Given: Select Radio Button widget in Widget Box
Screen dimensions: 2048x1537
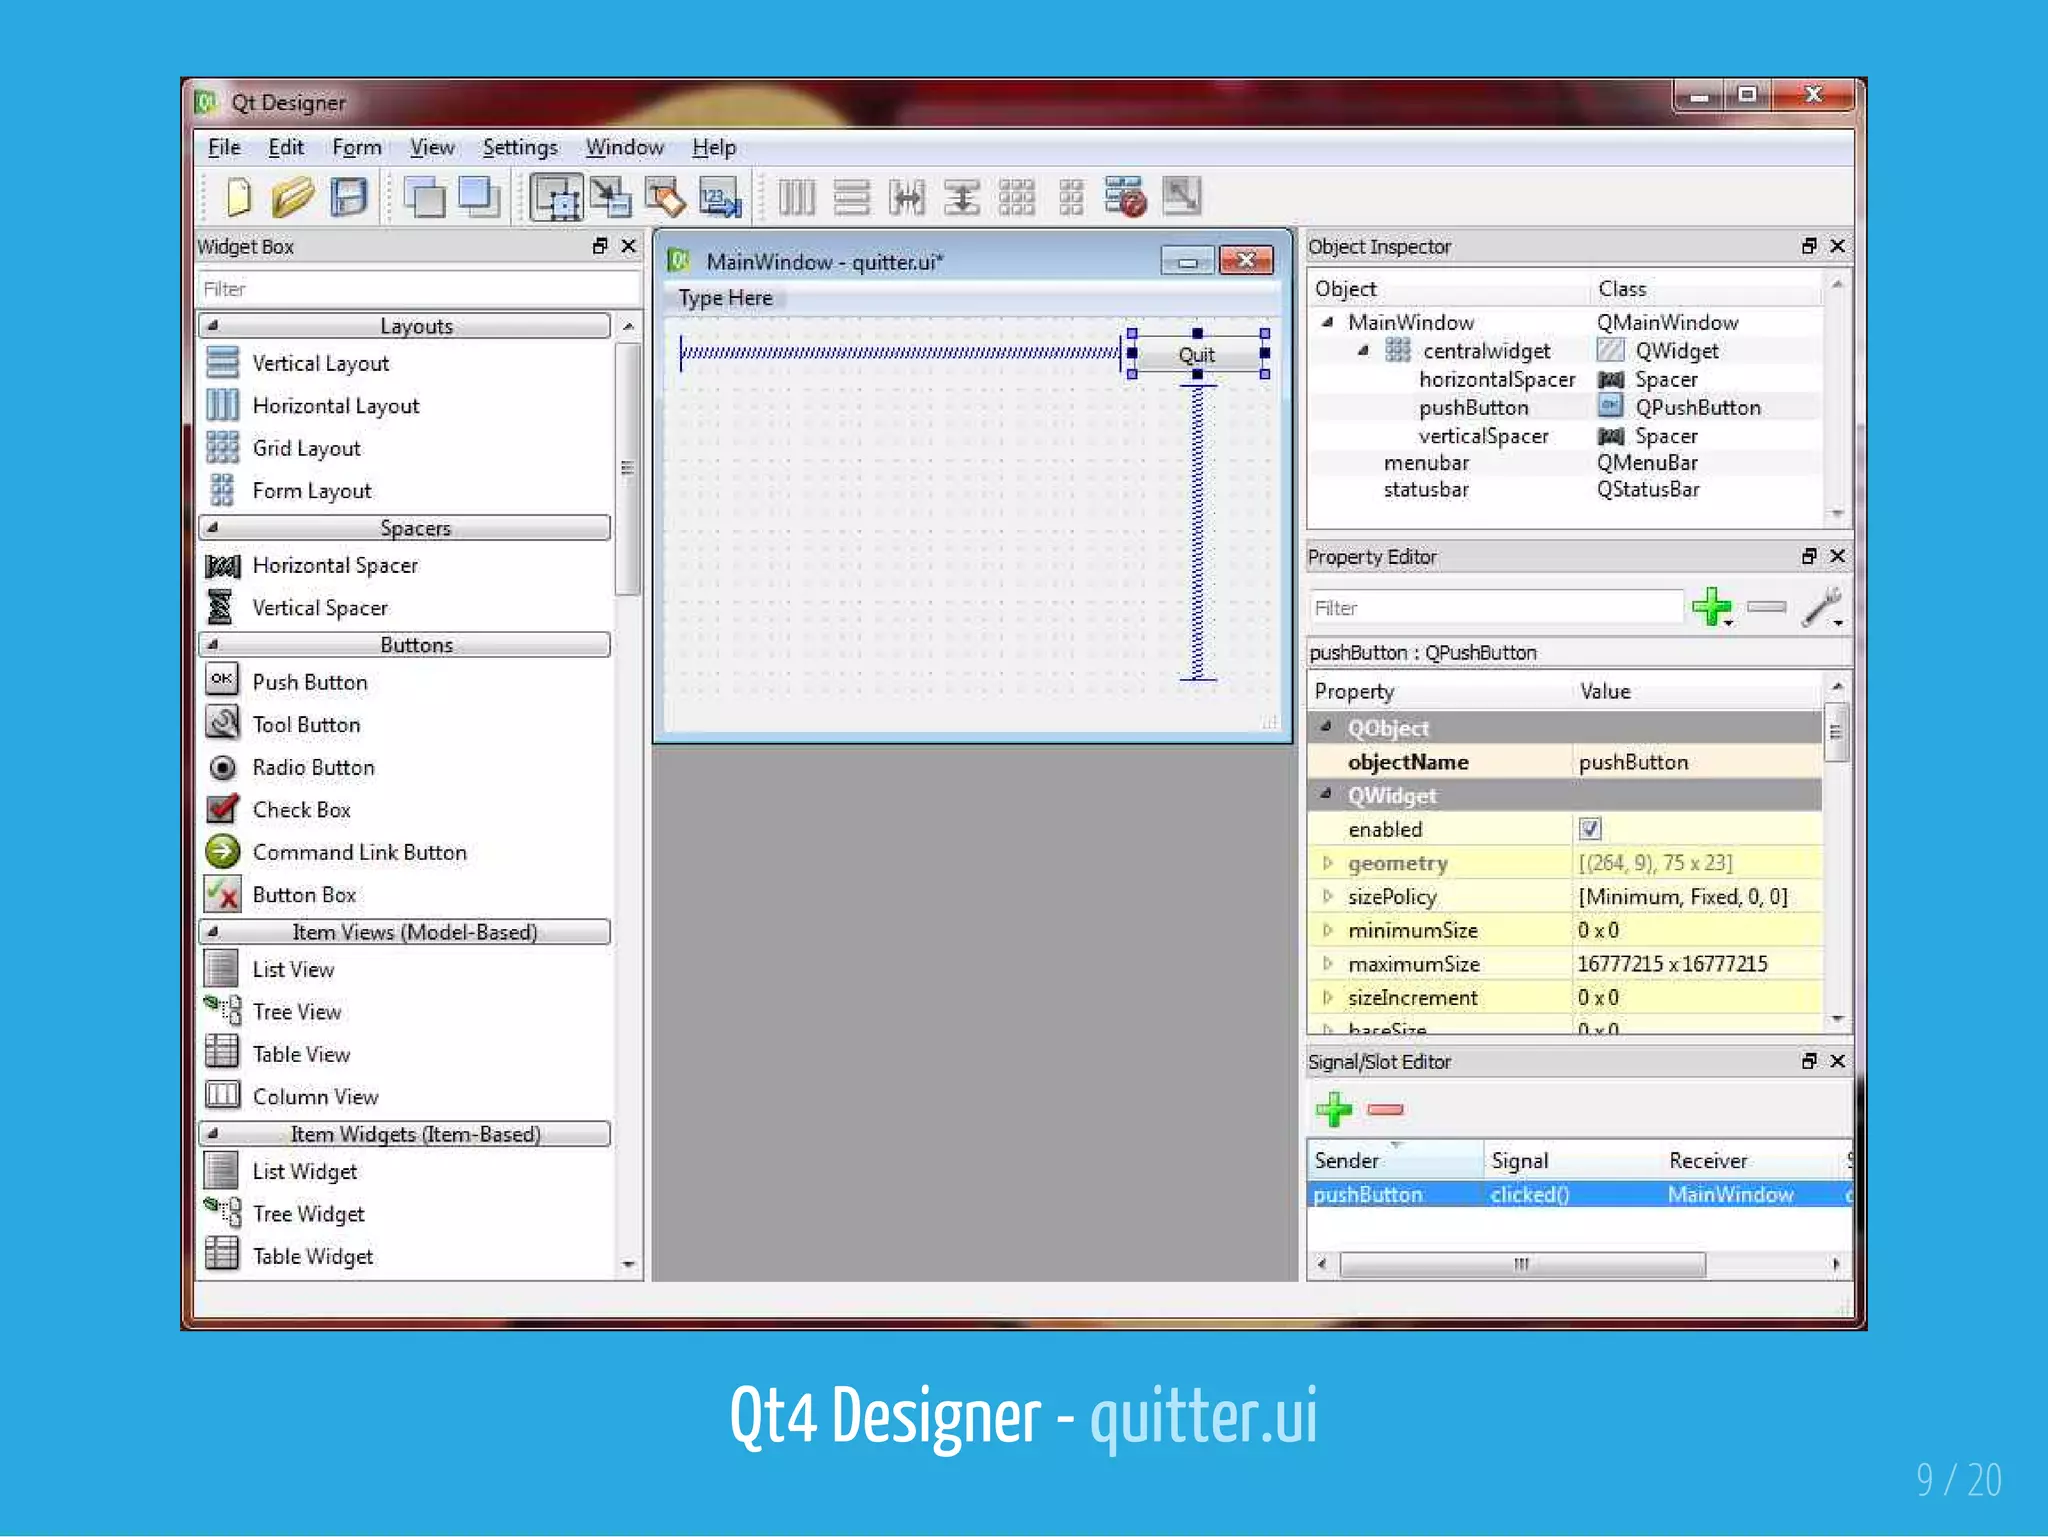Looking at the screenshot, I should [x=313, y=767].
